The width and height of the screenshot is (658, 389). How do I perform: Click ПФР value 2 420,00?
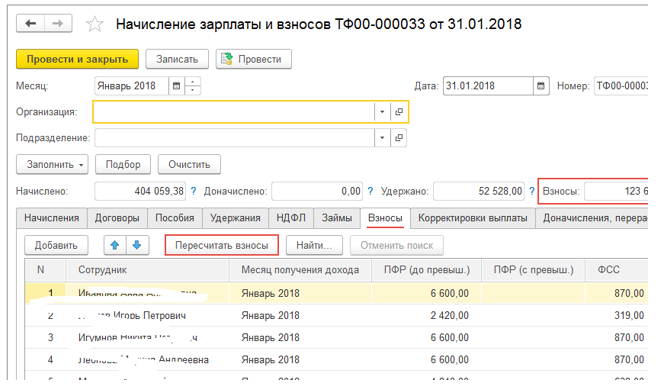pos(426,316)
